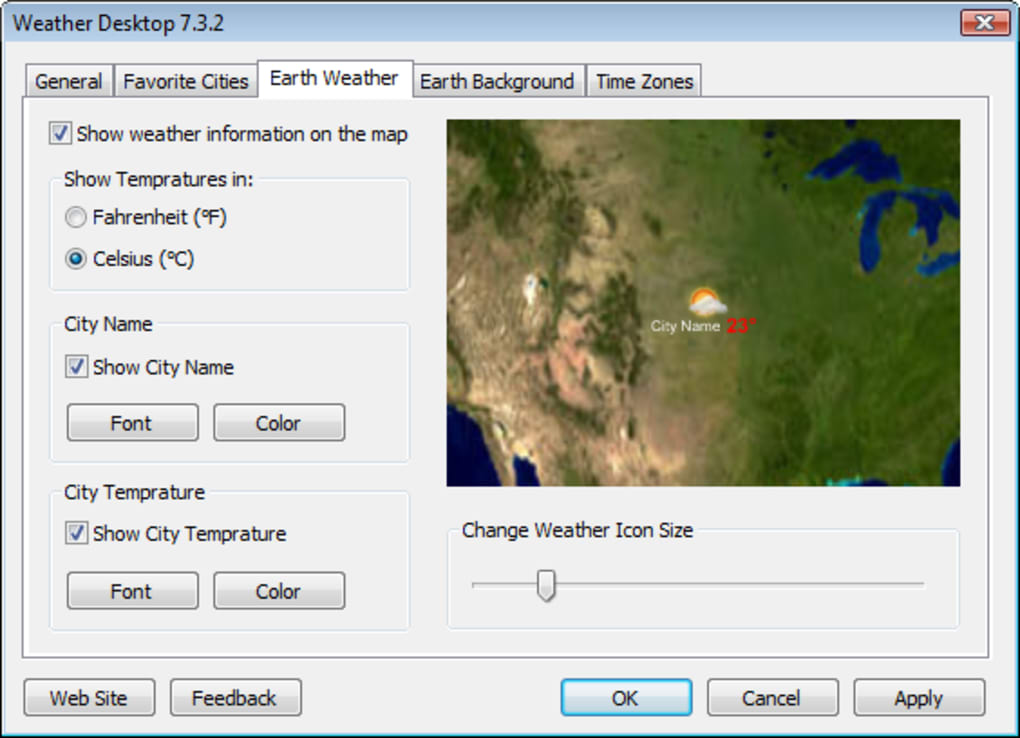The image size is (1020, 738).
Task: Select Fahrenheit temperature units
Action: coord(74,217)
